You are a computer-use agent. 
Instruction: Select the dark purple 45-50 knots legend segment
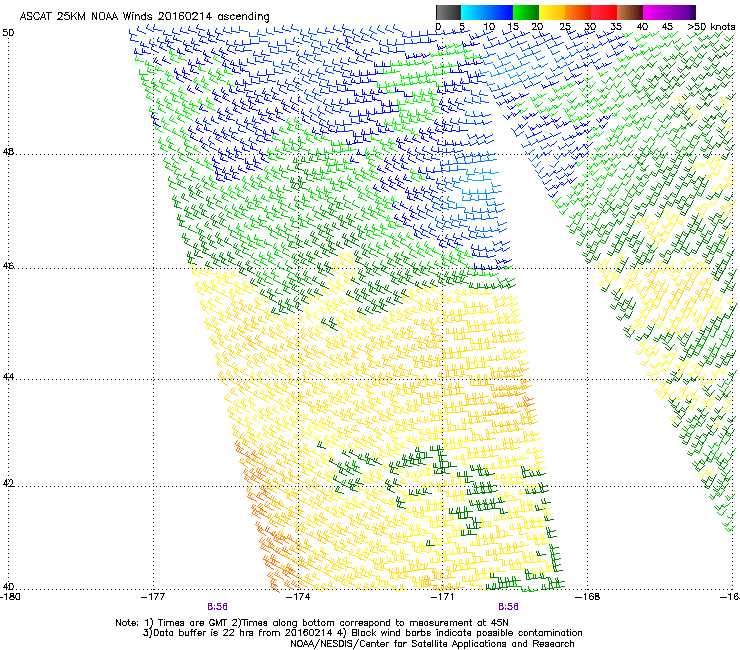coord(682,12)
